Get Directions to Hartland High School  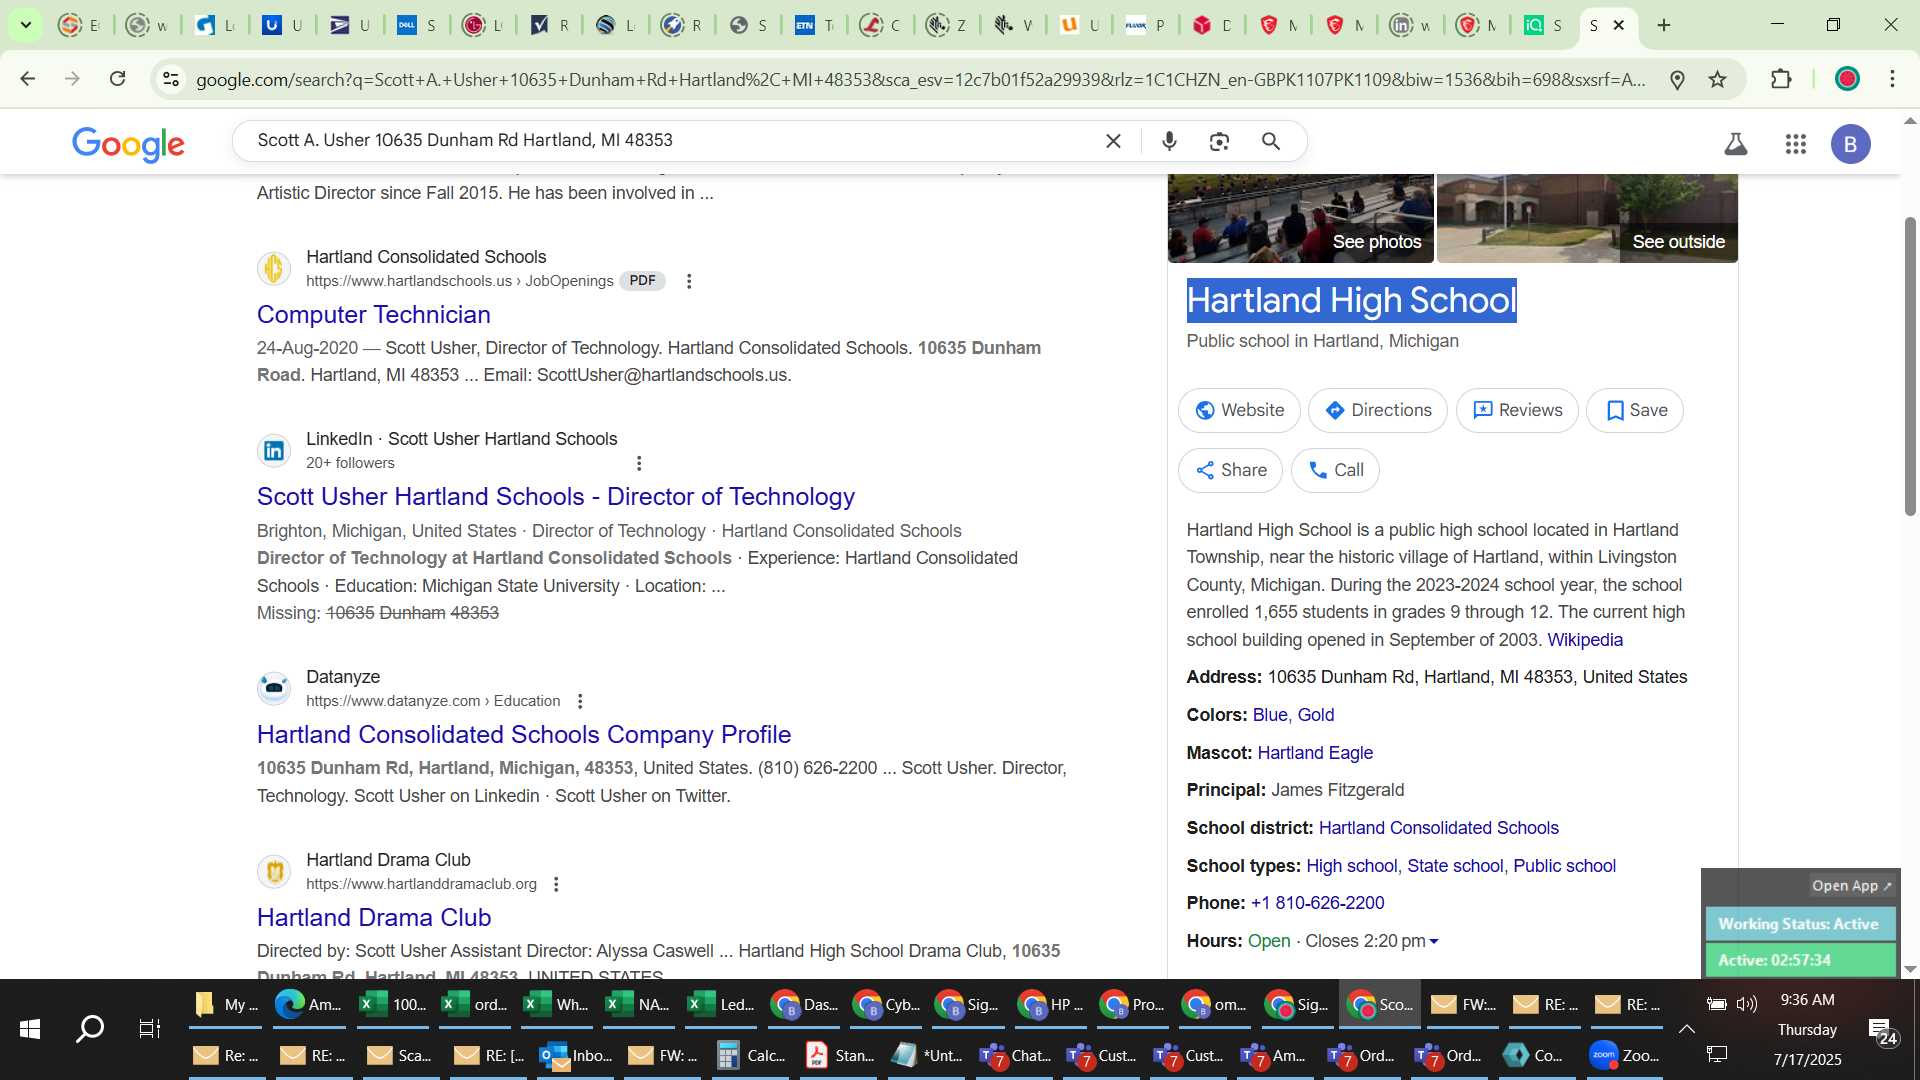(x=1377, y=410)
